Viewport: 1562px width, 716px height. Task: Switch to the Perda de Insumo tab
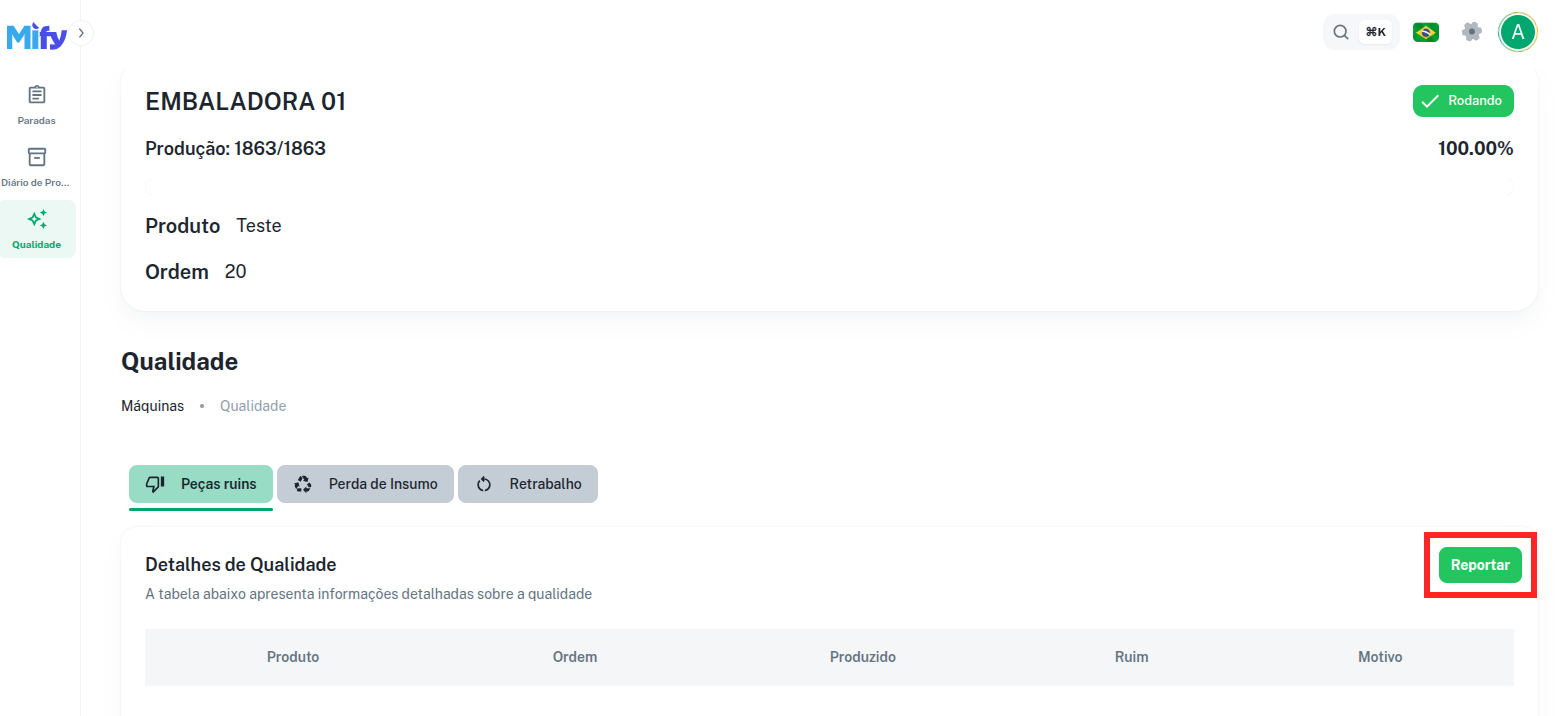(x=365, y=484)
